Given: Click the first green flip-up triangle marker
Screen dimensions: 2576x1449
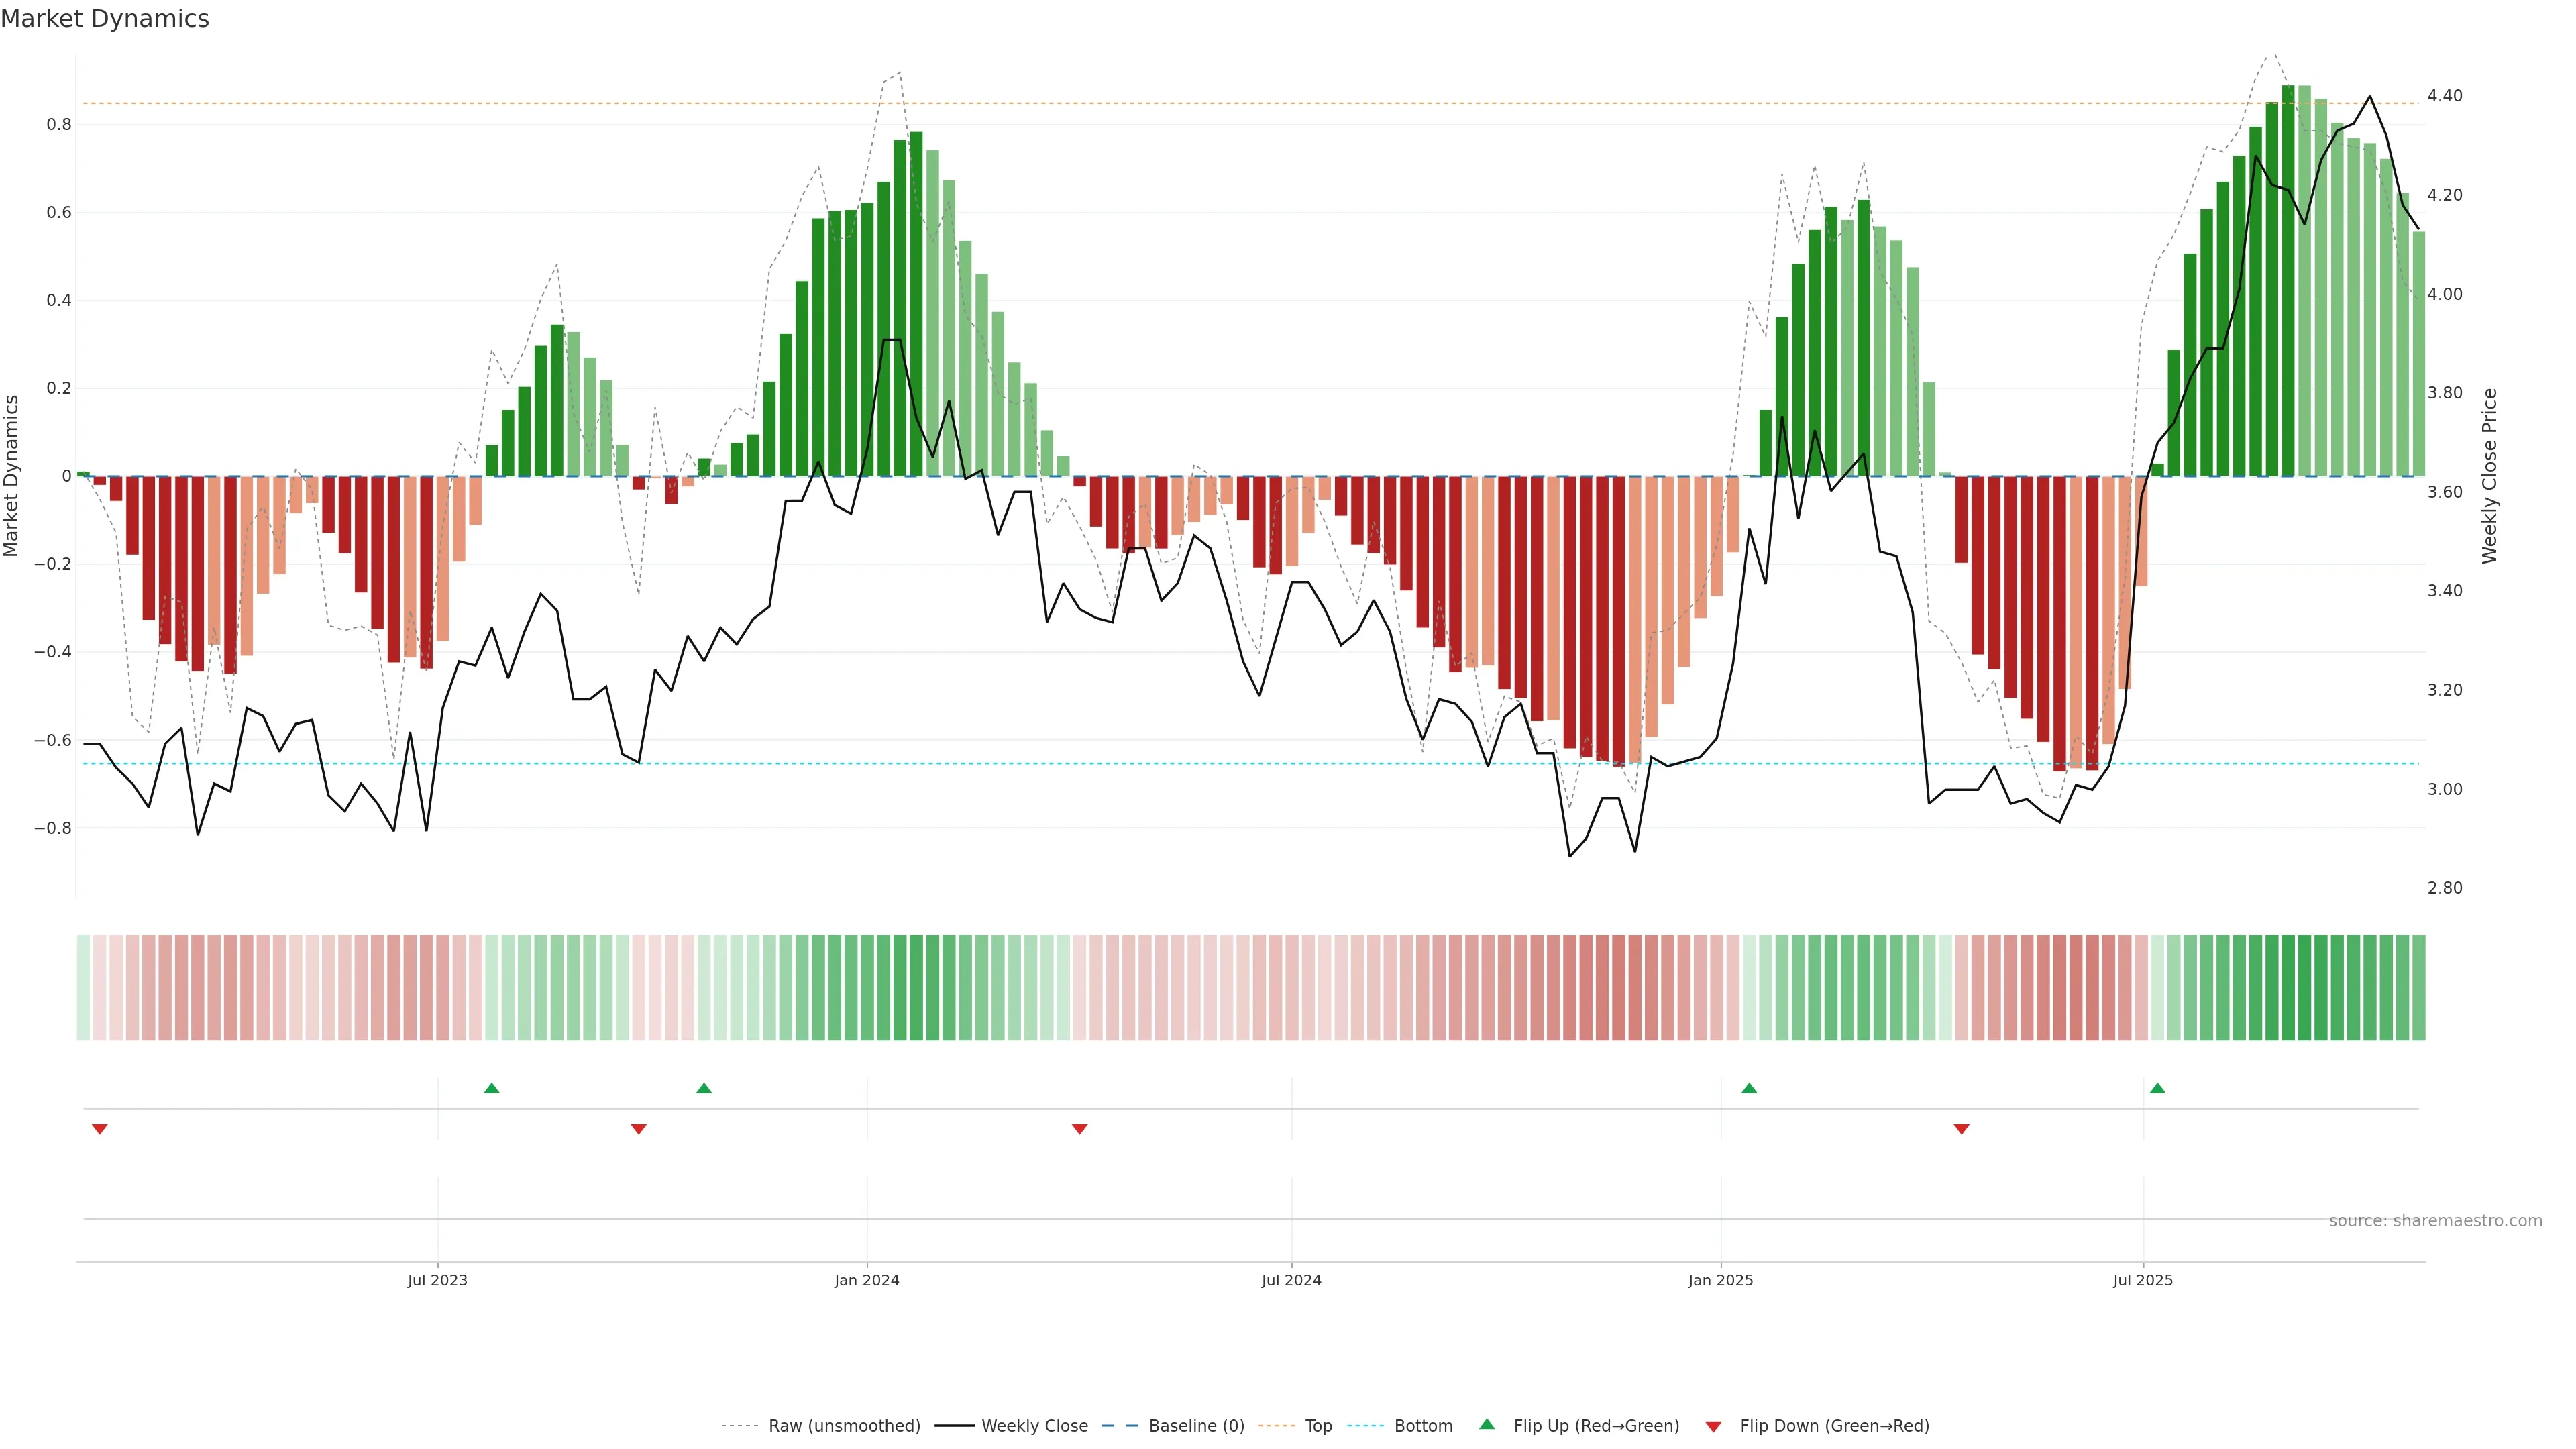Looking at the screenshot, I should [x=491, y=1088].
